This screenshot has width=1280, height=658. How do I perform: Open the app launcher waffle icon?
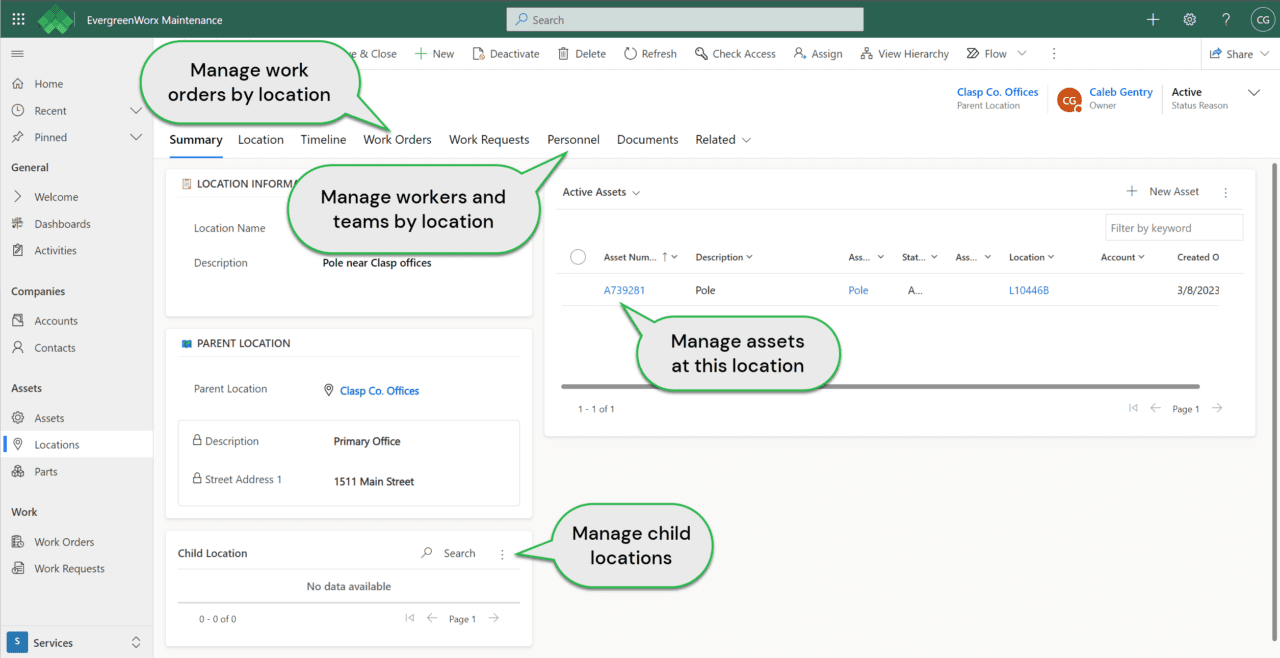(x=19, y=19)
